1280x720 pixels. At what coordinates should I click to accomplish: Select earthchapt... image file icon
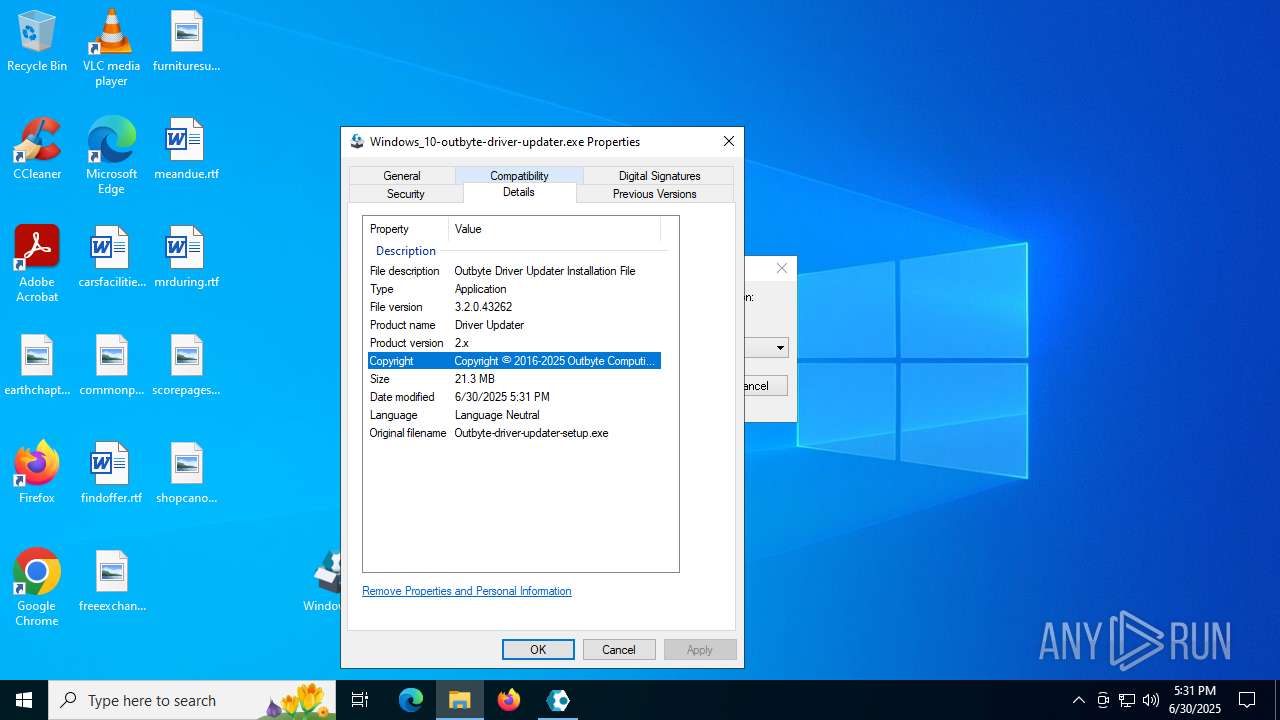point(37,366)
